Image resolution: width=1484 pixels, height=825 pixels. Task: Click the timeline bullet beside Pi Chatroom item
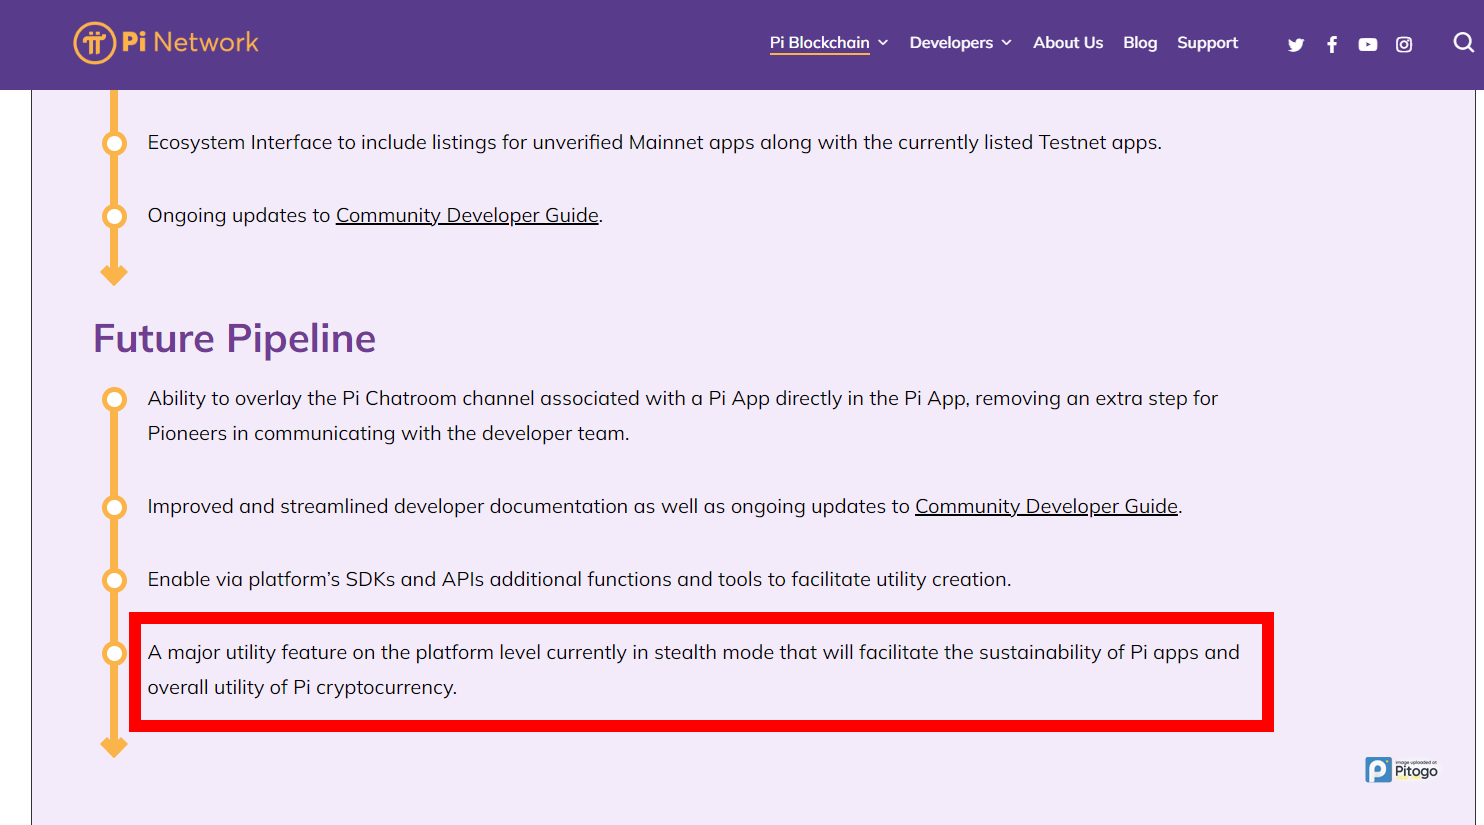(115, 400)
